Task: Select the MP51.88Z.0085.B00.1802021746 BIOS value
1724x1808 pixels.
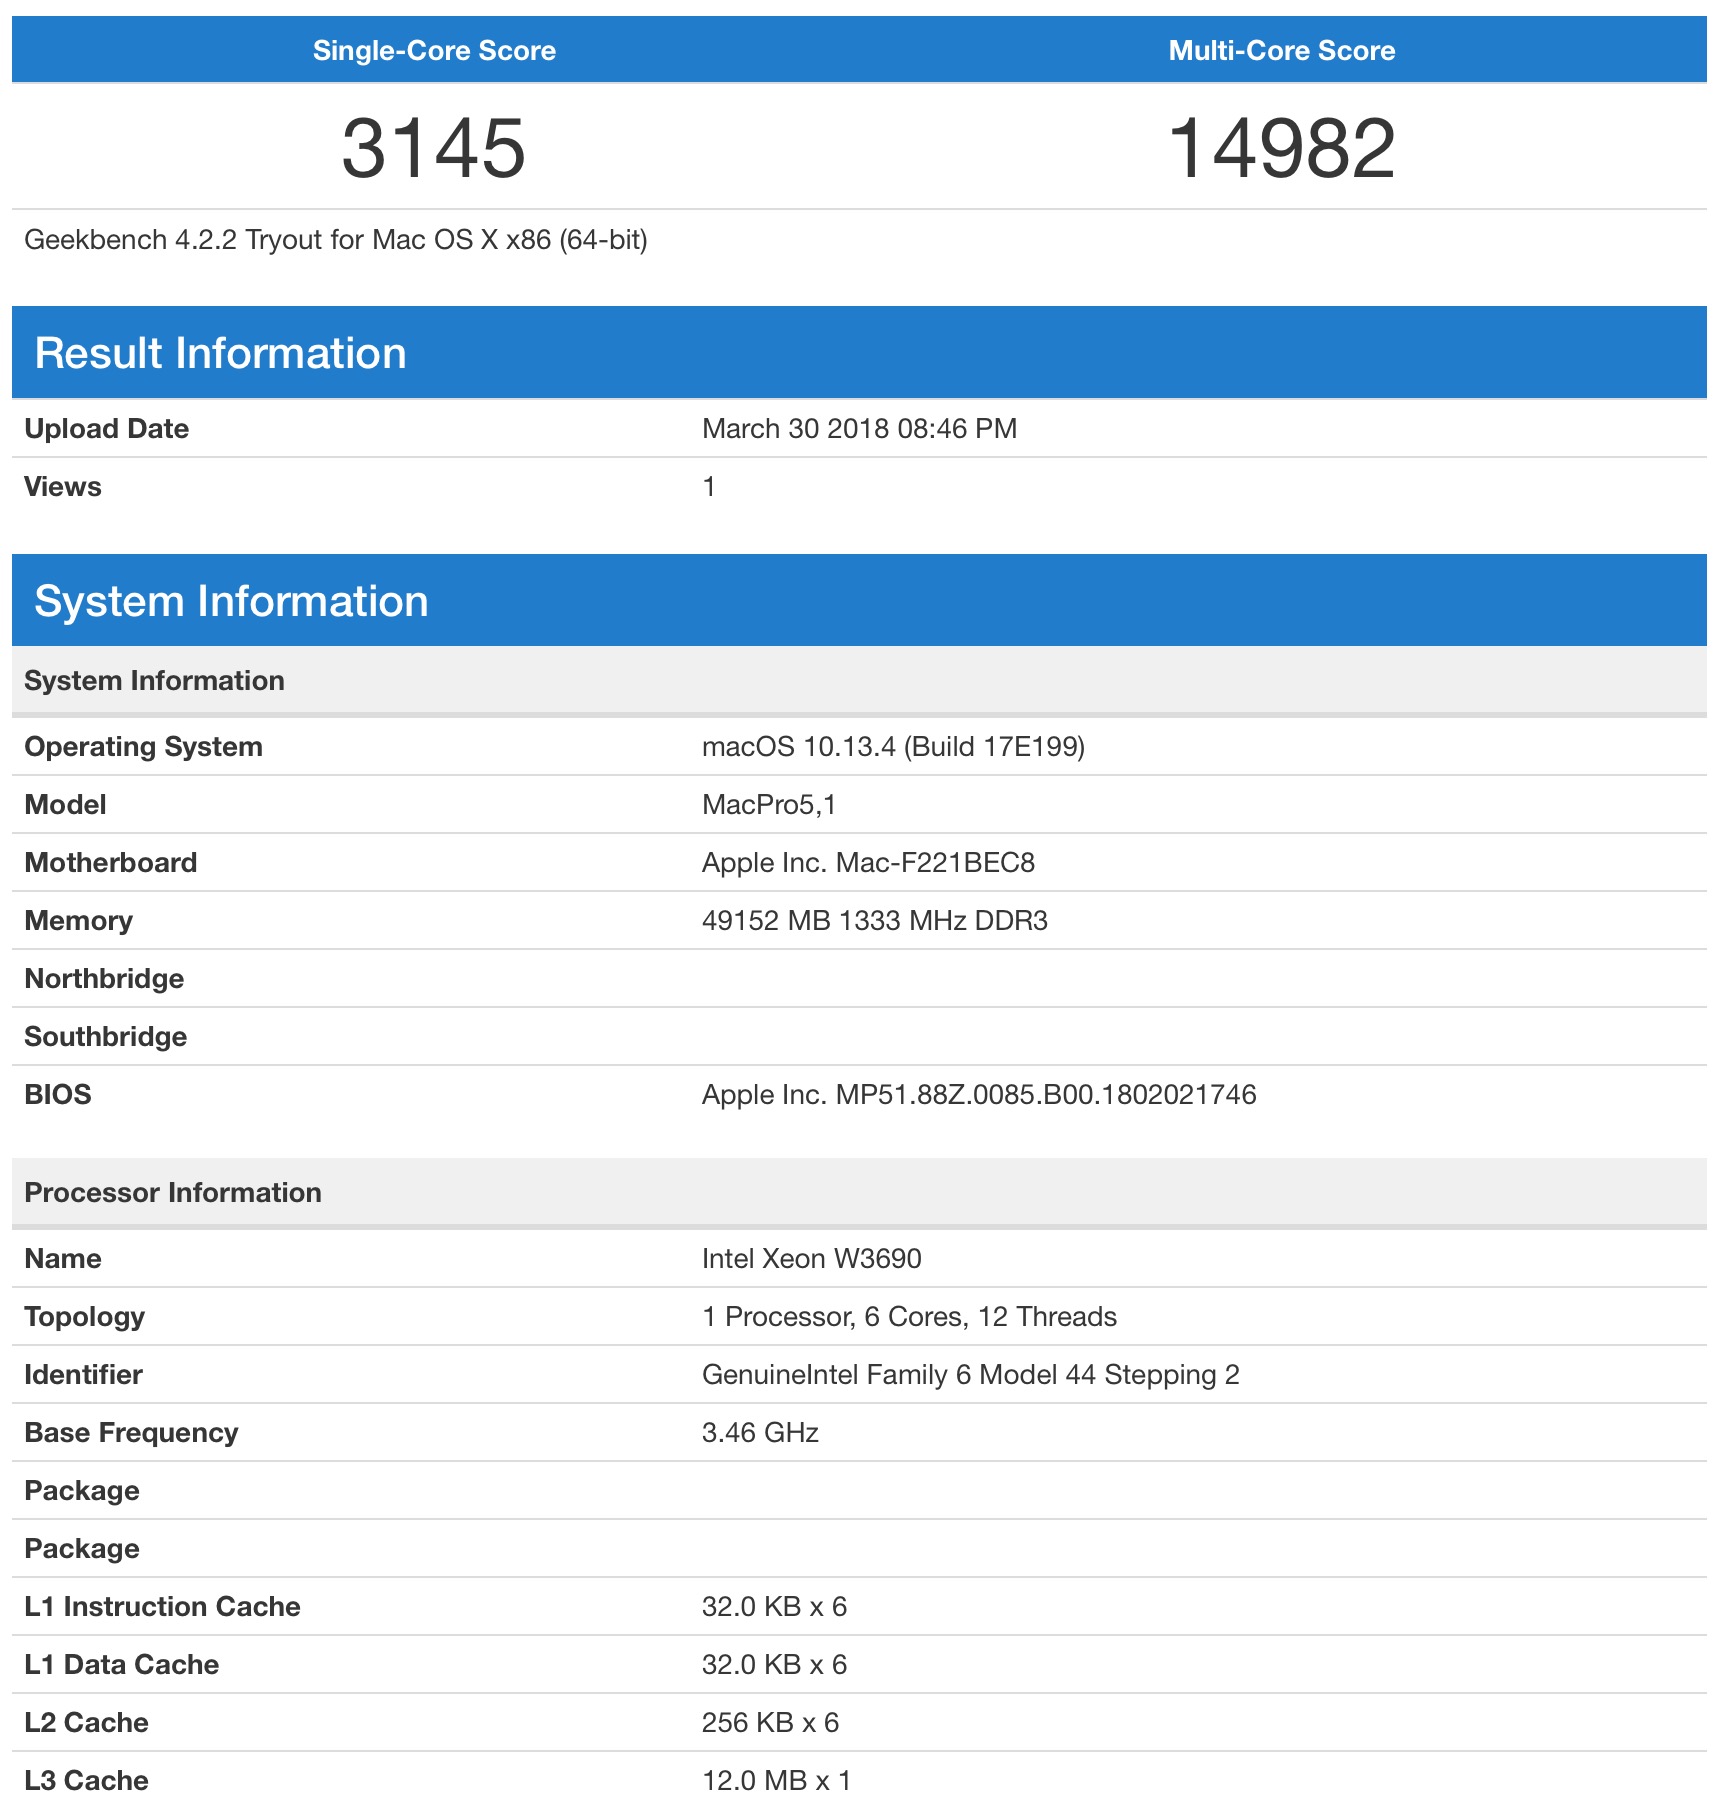Action: (1046, 1095)
